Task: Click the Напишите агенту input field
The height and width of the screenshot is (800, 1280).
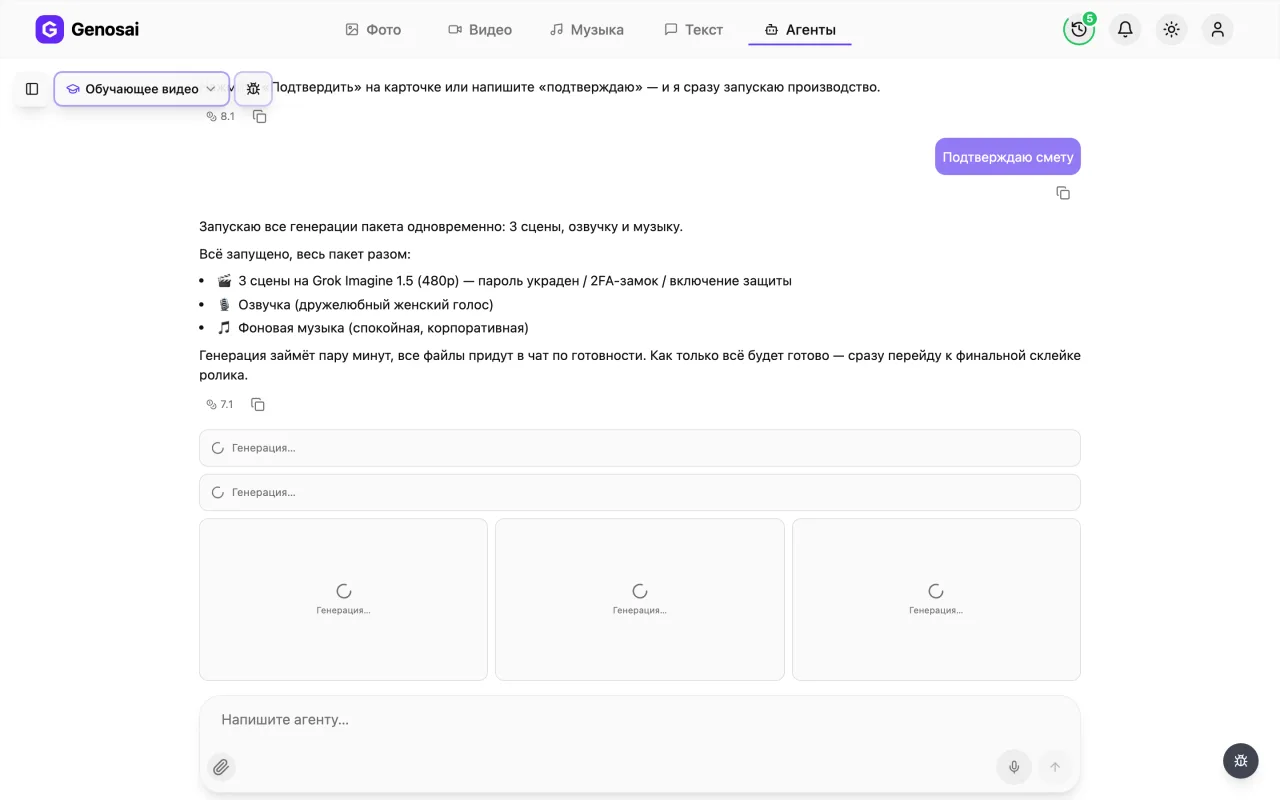Action: (x=640, y=720)
